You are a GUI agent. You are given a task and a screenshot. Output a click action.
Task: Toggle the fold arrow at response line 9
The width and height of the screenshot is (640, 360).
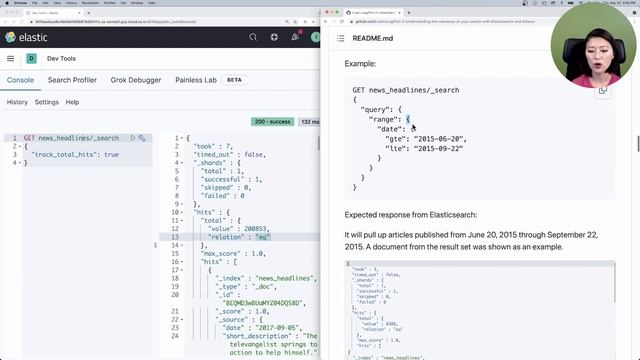(182, 204)
